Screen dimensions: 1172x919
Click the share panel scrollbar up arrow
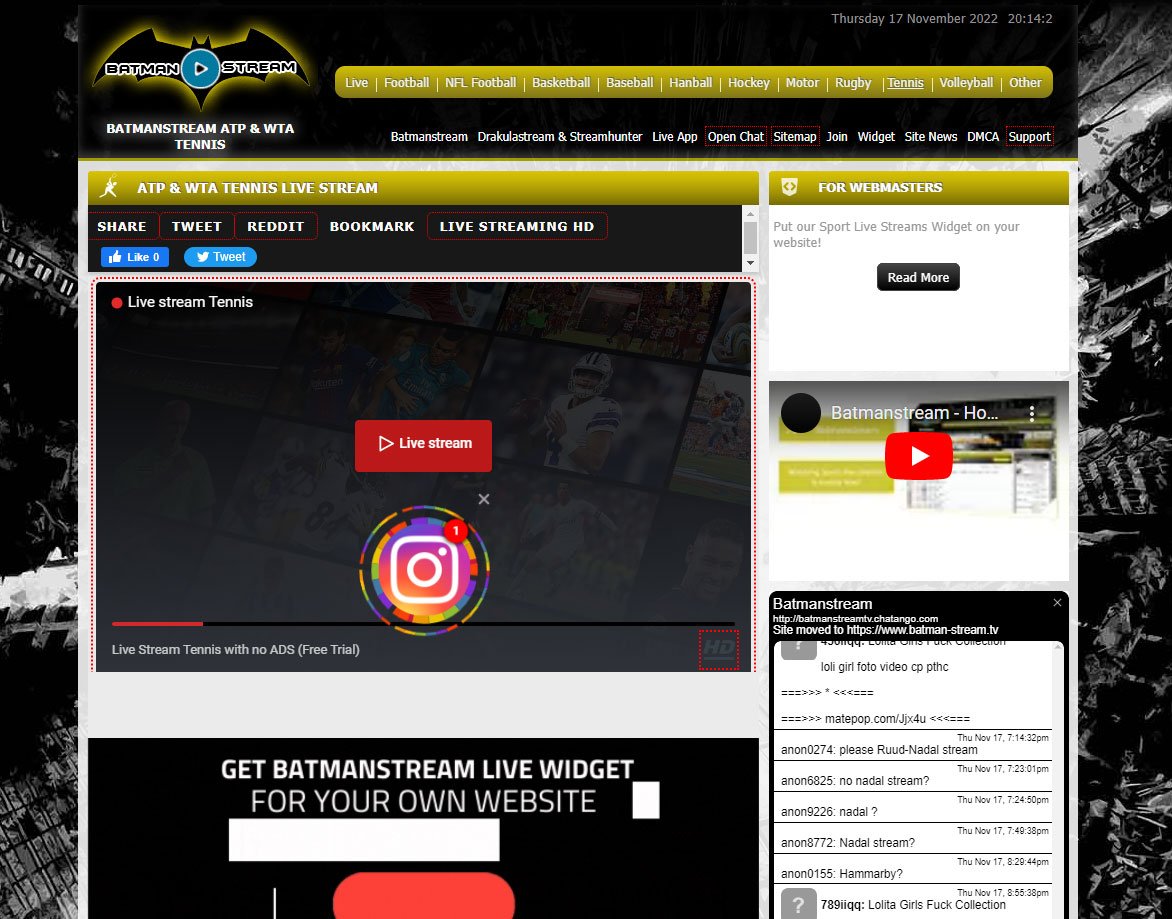(x=750, y=214)
